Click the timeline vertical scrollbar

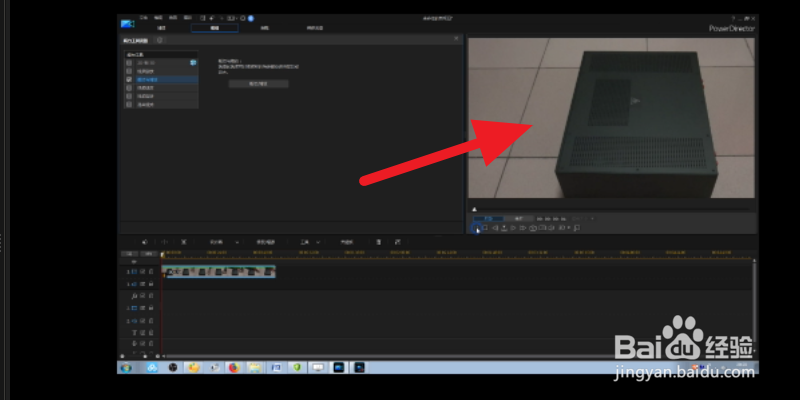(754, 301)
